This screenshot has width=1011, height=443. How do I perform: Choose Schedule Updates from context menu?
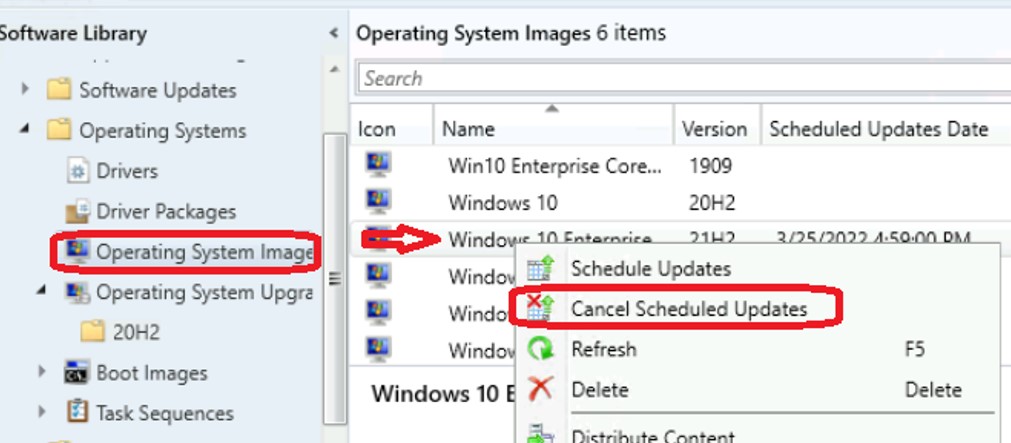[x=651, y=268]
